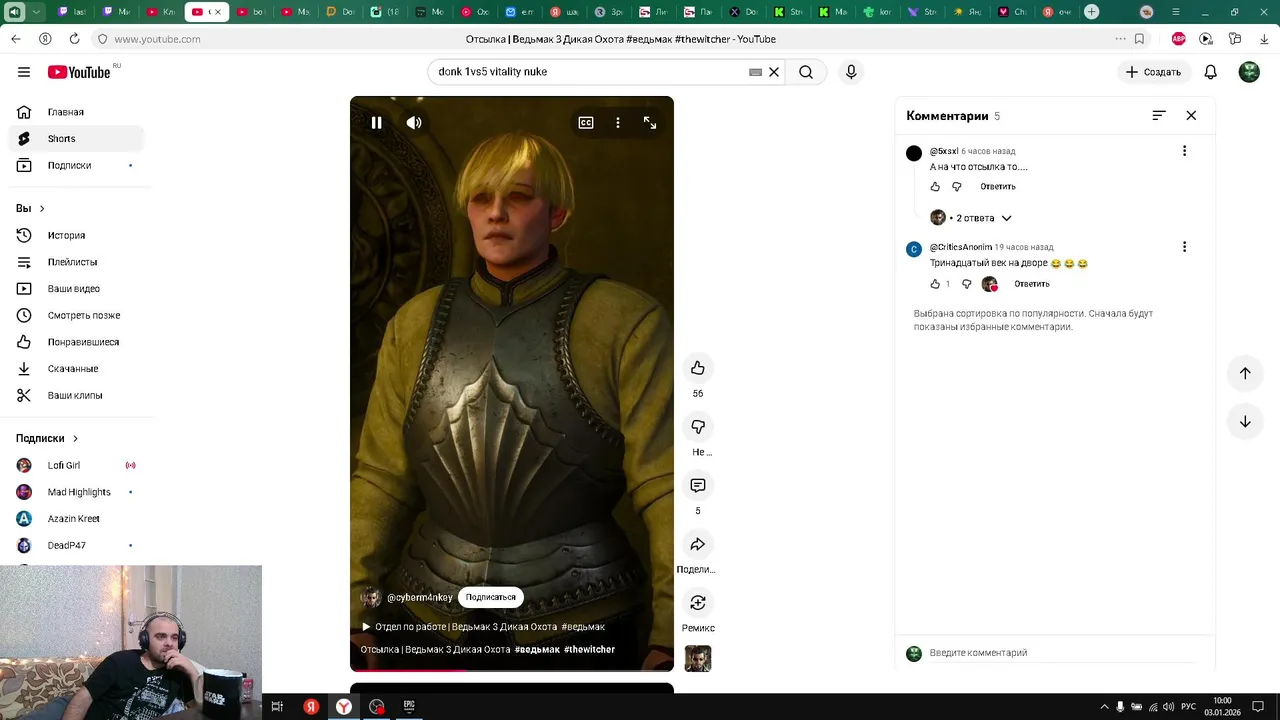
Task: Select Shorts in the sidebar
Action: pos(76,139)
